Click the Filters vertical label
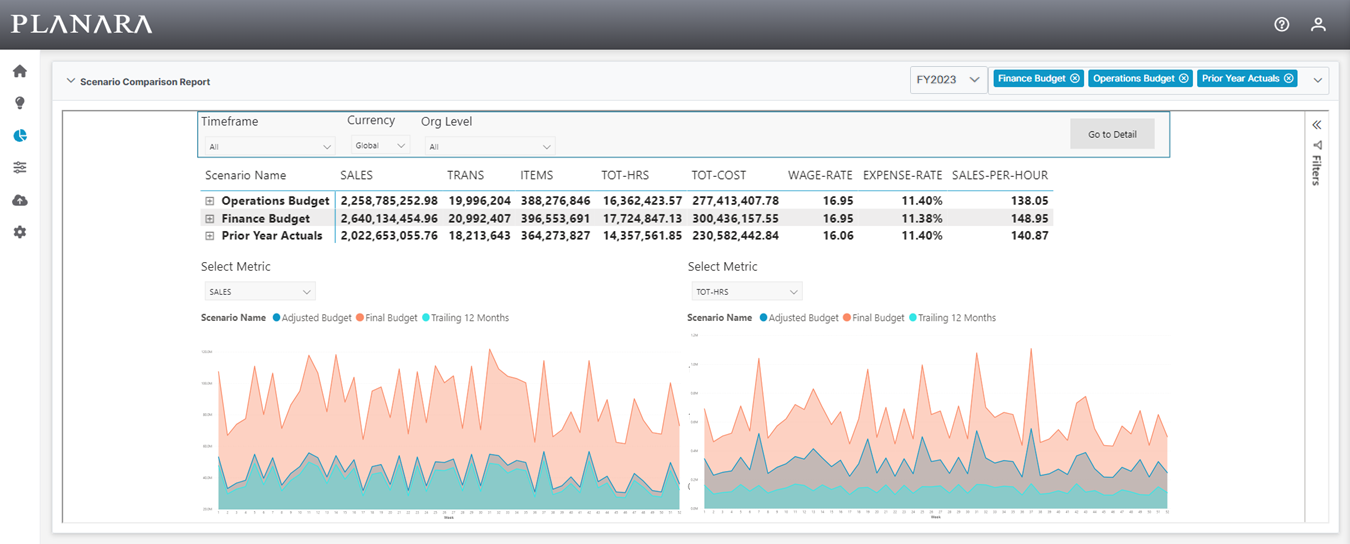The height and width of the screenshot is (544, 1350). 1317,170
